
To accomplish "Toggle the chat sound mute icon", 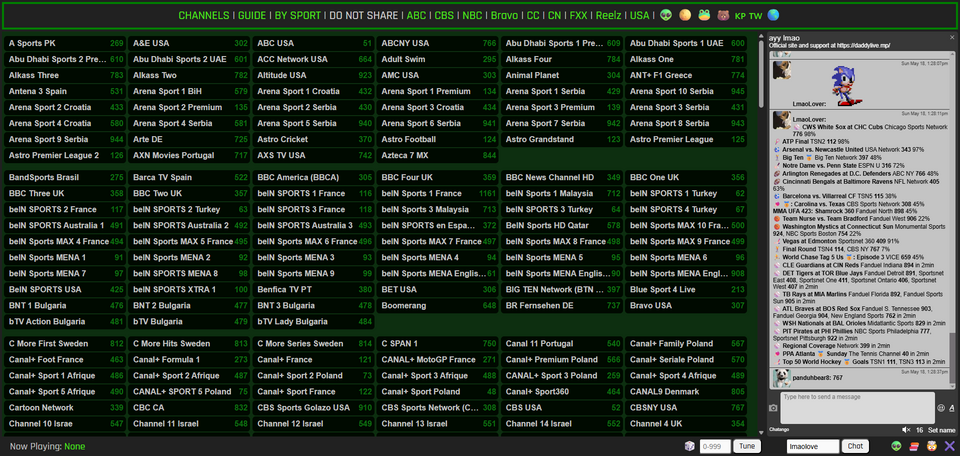I will (906, 430).
